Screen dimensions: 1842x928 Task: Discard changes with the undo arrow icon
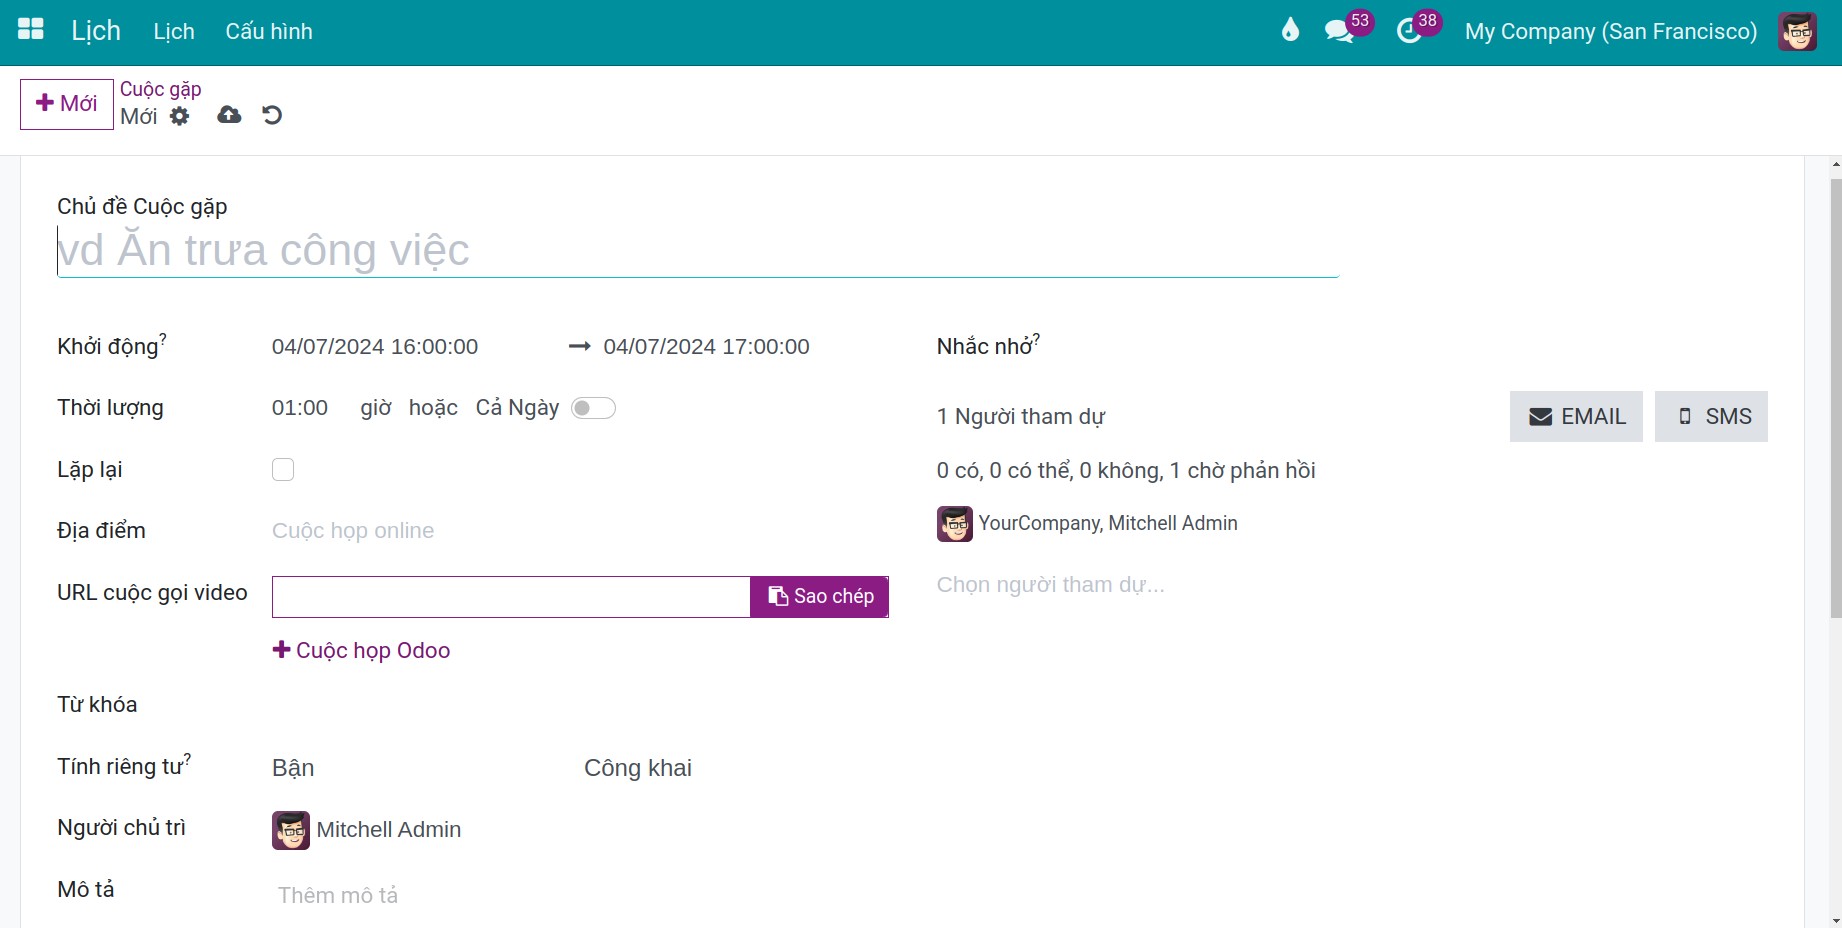coord(272,115)
